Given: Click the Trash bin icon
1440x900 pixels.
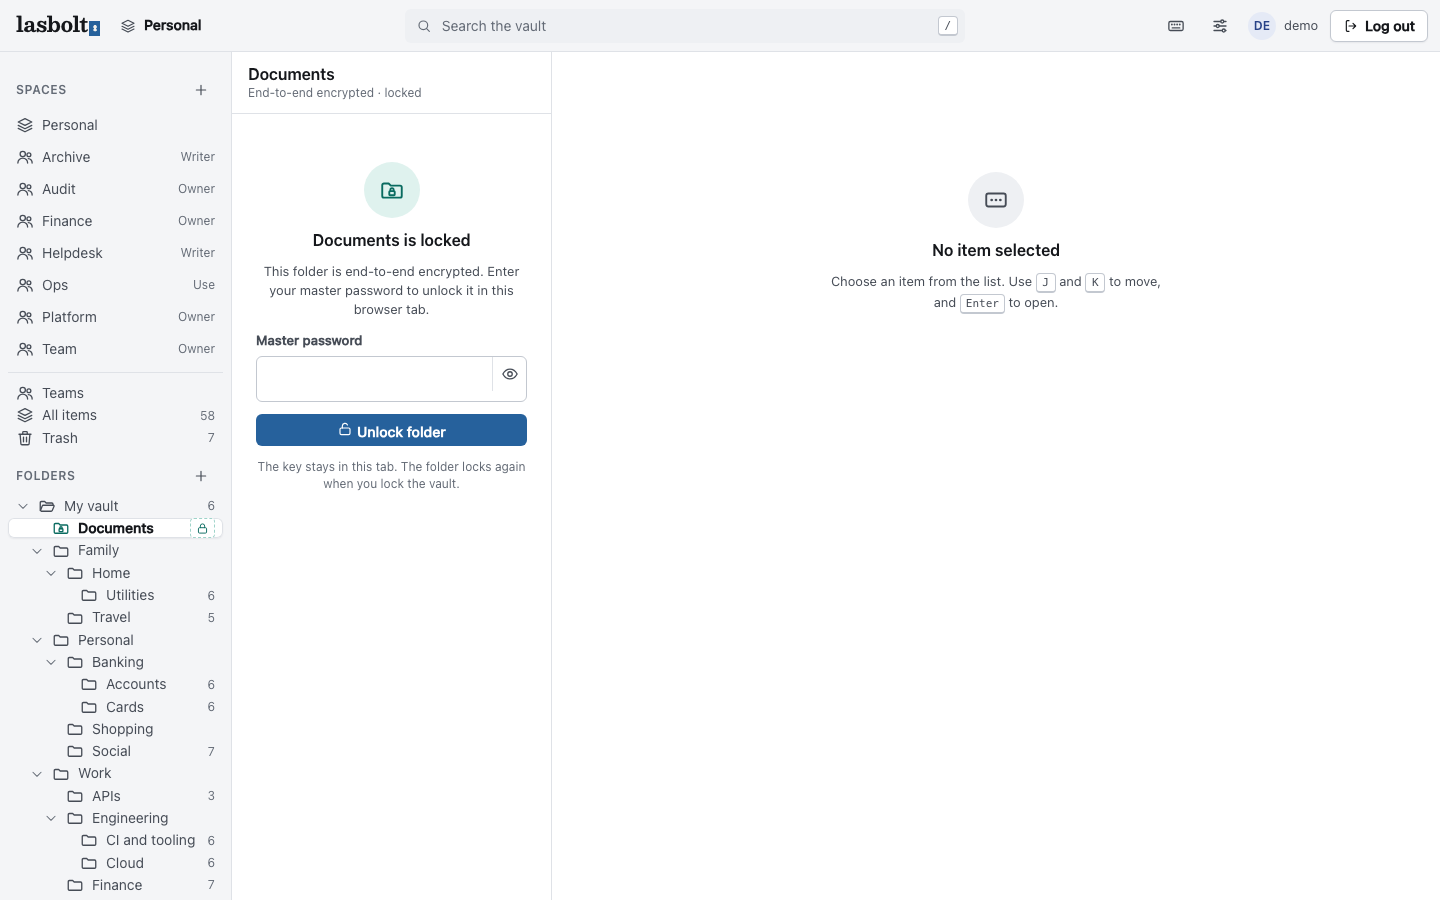Looking at the screenshot, I should tap(25, 438).
